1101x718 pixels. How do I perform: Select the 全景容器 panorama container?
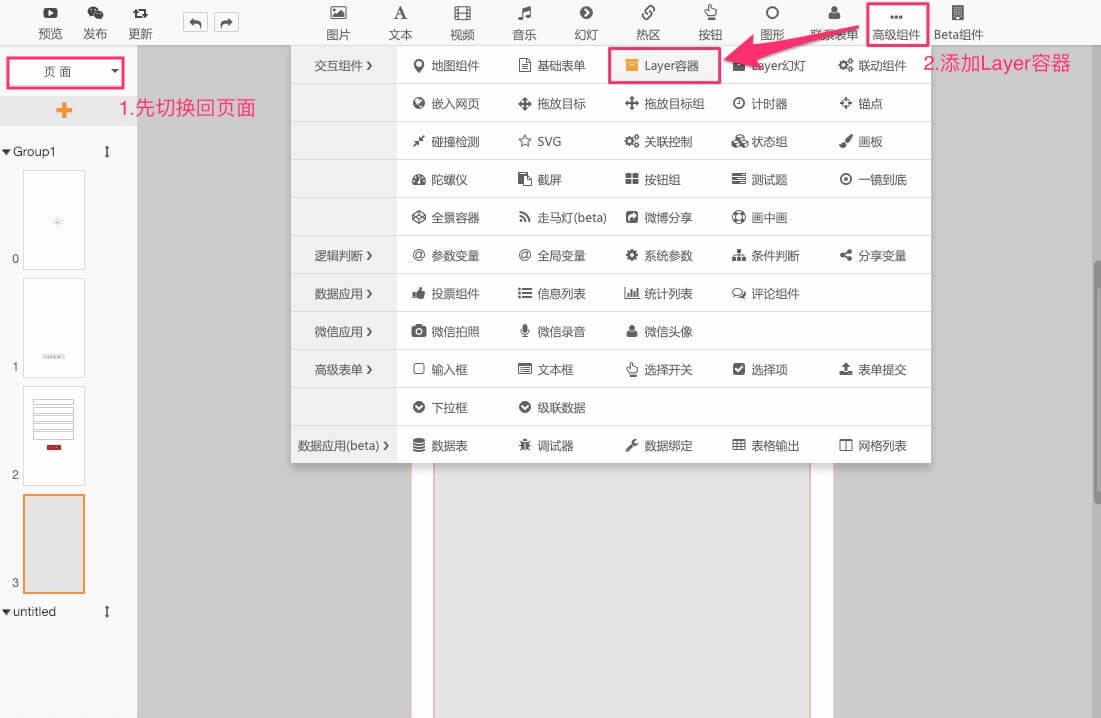446,218
